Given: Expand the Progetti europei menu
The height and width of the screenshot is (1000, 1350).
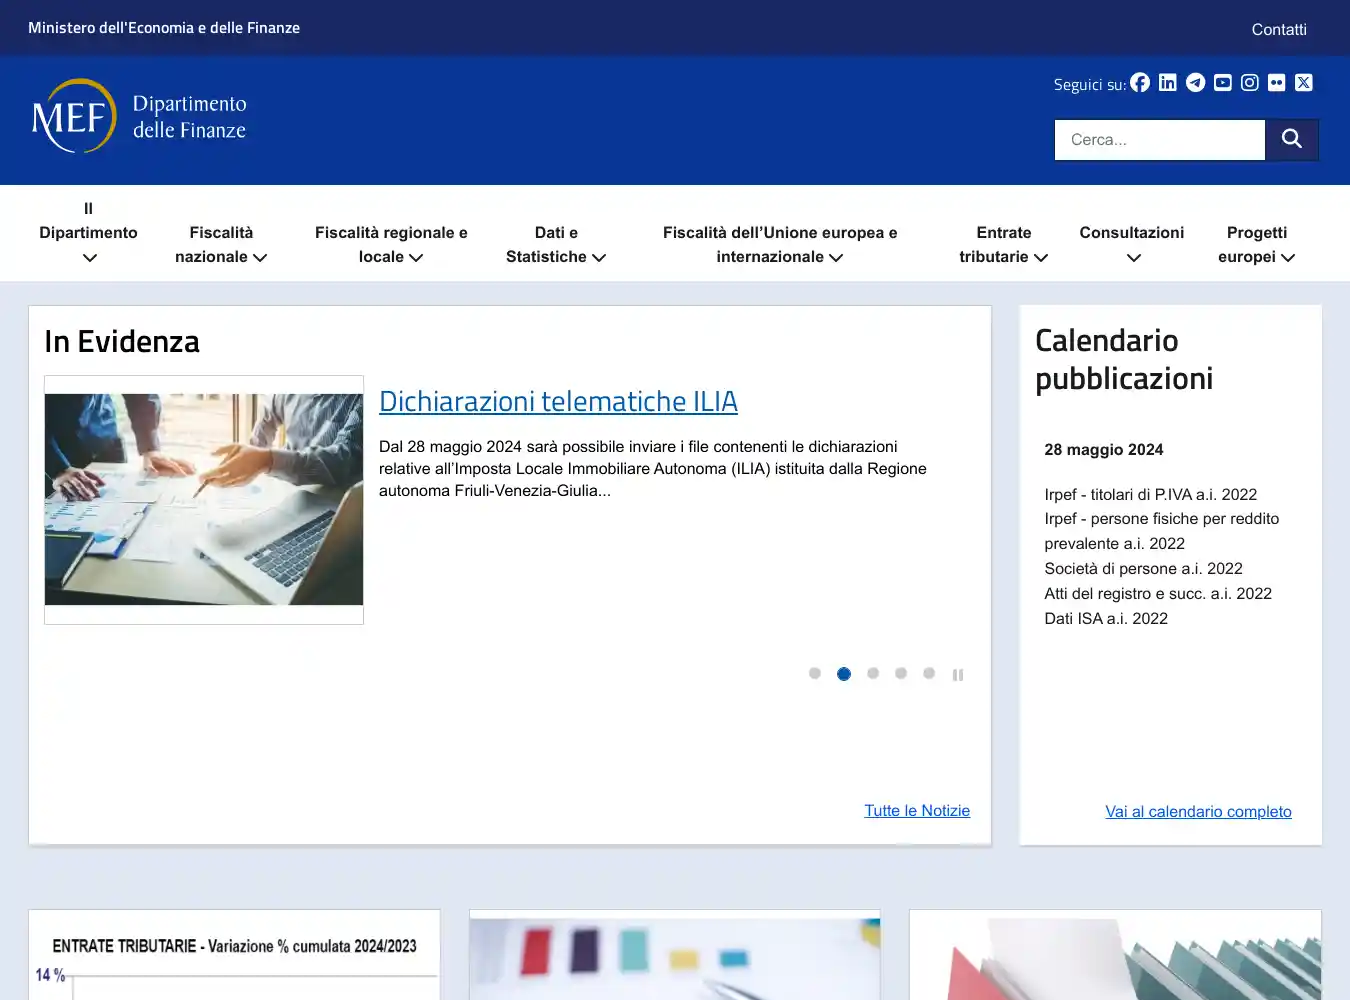Looking at the screenshot, I should click(1257, 245).
